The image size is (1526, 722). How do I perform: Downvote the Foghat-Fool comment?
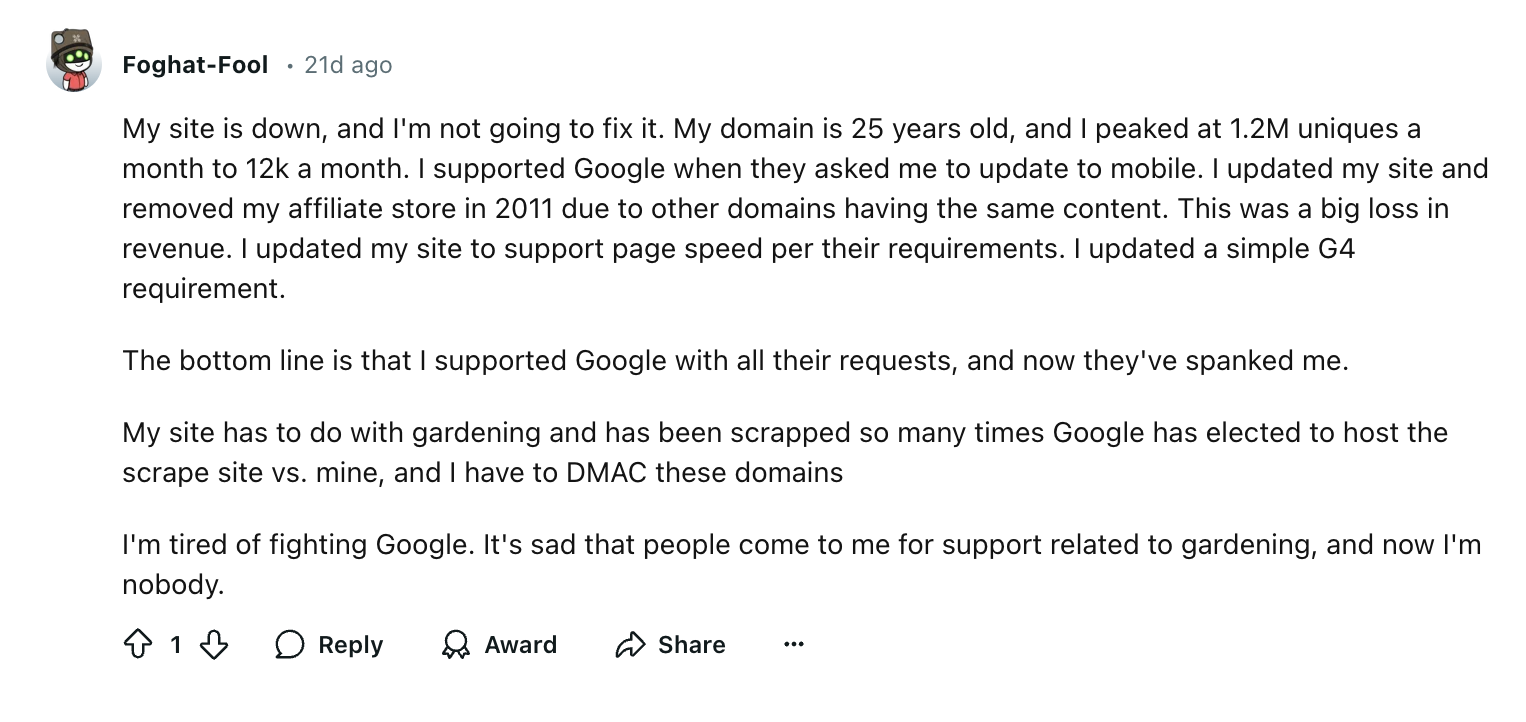(214, 645)
